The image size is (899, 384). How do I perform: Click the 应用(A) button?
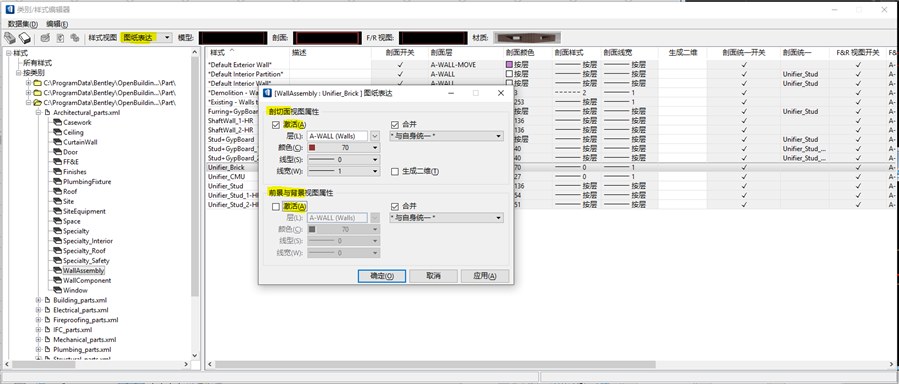(x=484, y=276)
